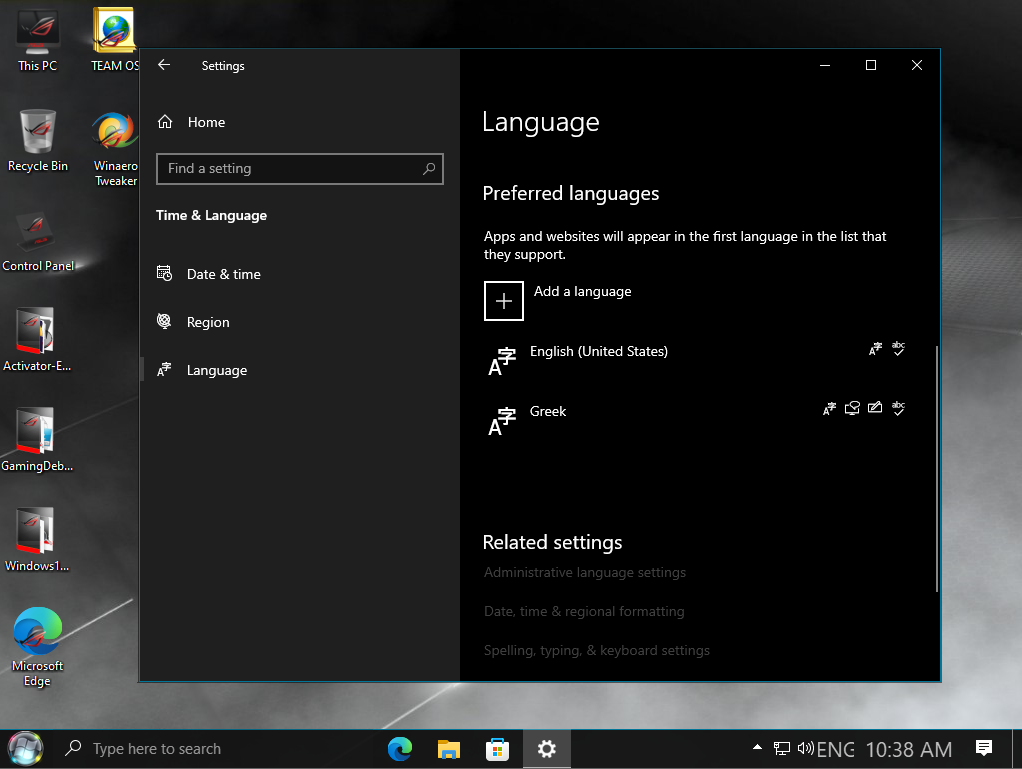Open the clock showing 10:38 AM
The height and width of the screenshot is (769, 1022).
coord(909,749)
